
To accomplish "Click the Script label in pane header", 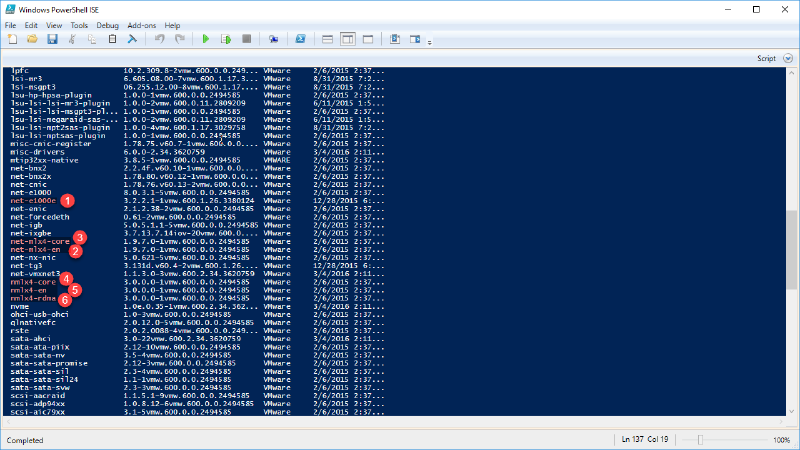I will click(766, 58).
